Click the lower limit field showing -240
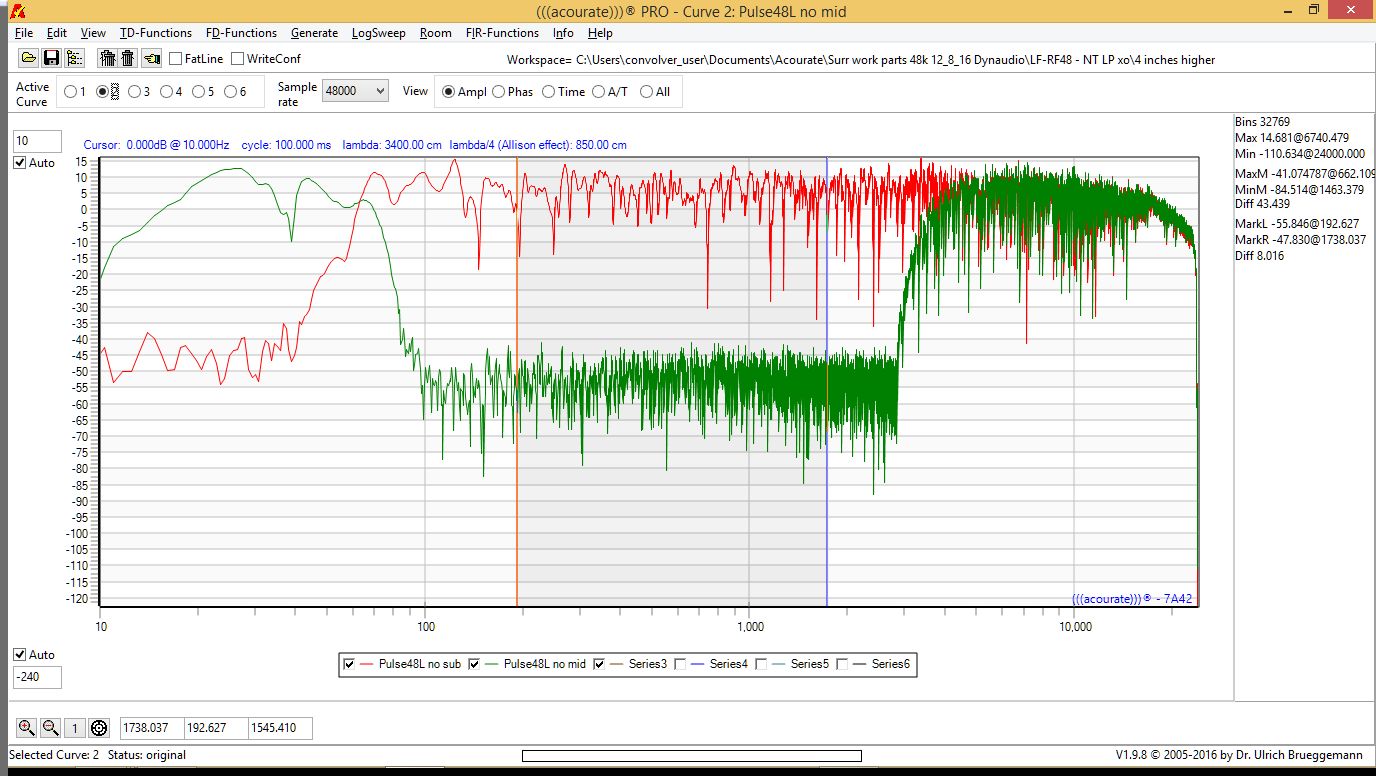The height and width of the screenshot is (776, 1376). pos(37,678)
